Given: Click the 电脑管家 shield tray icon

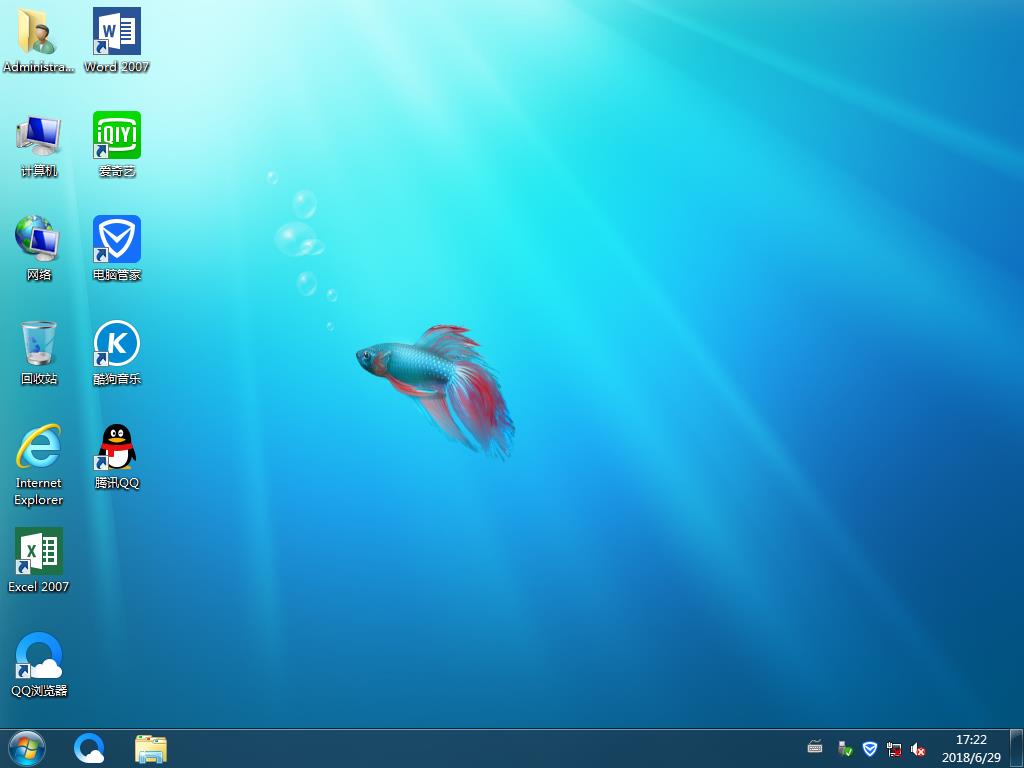Looking at the screenshot, I should (x=870, y=749).
